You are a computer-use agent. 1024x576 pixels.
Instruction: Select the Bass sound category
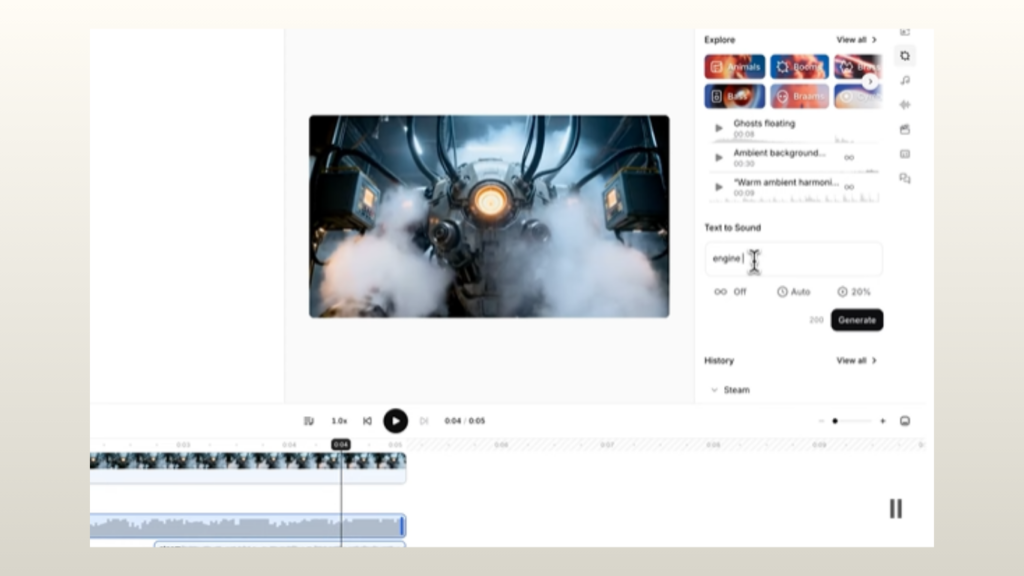pos(735,96)
